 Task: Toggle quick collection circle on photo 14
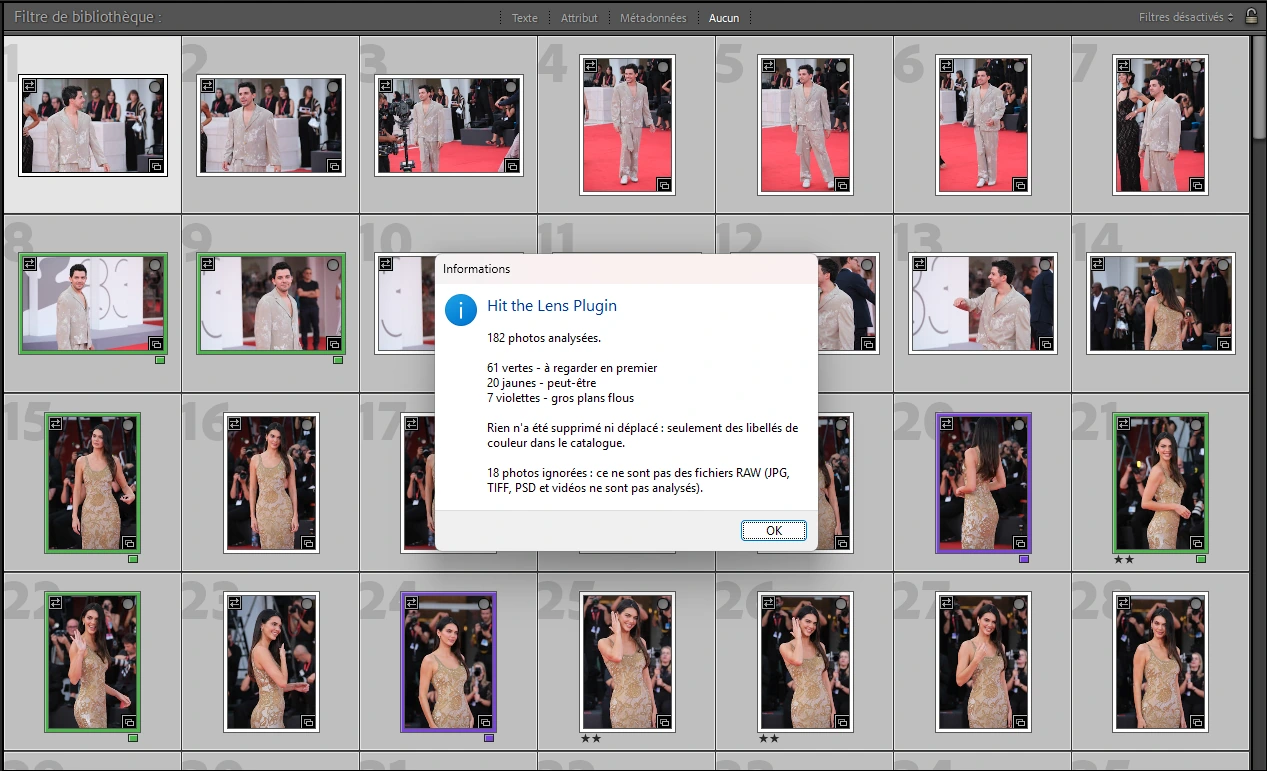point(1223,265)
